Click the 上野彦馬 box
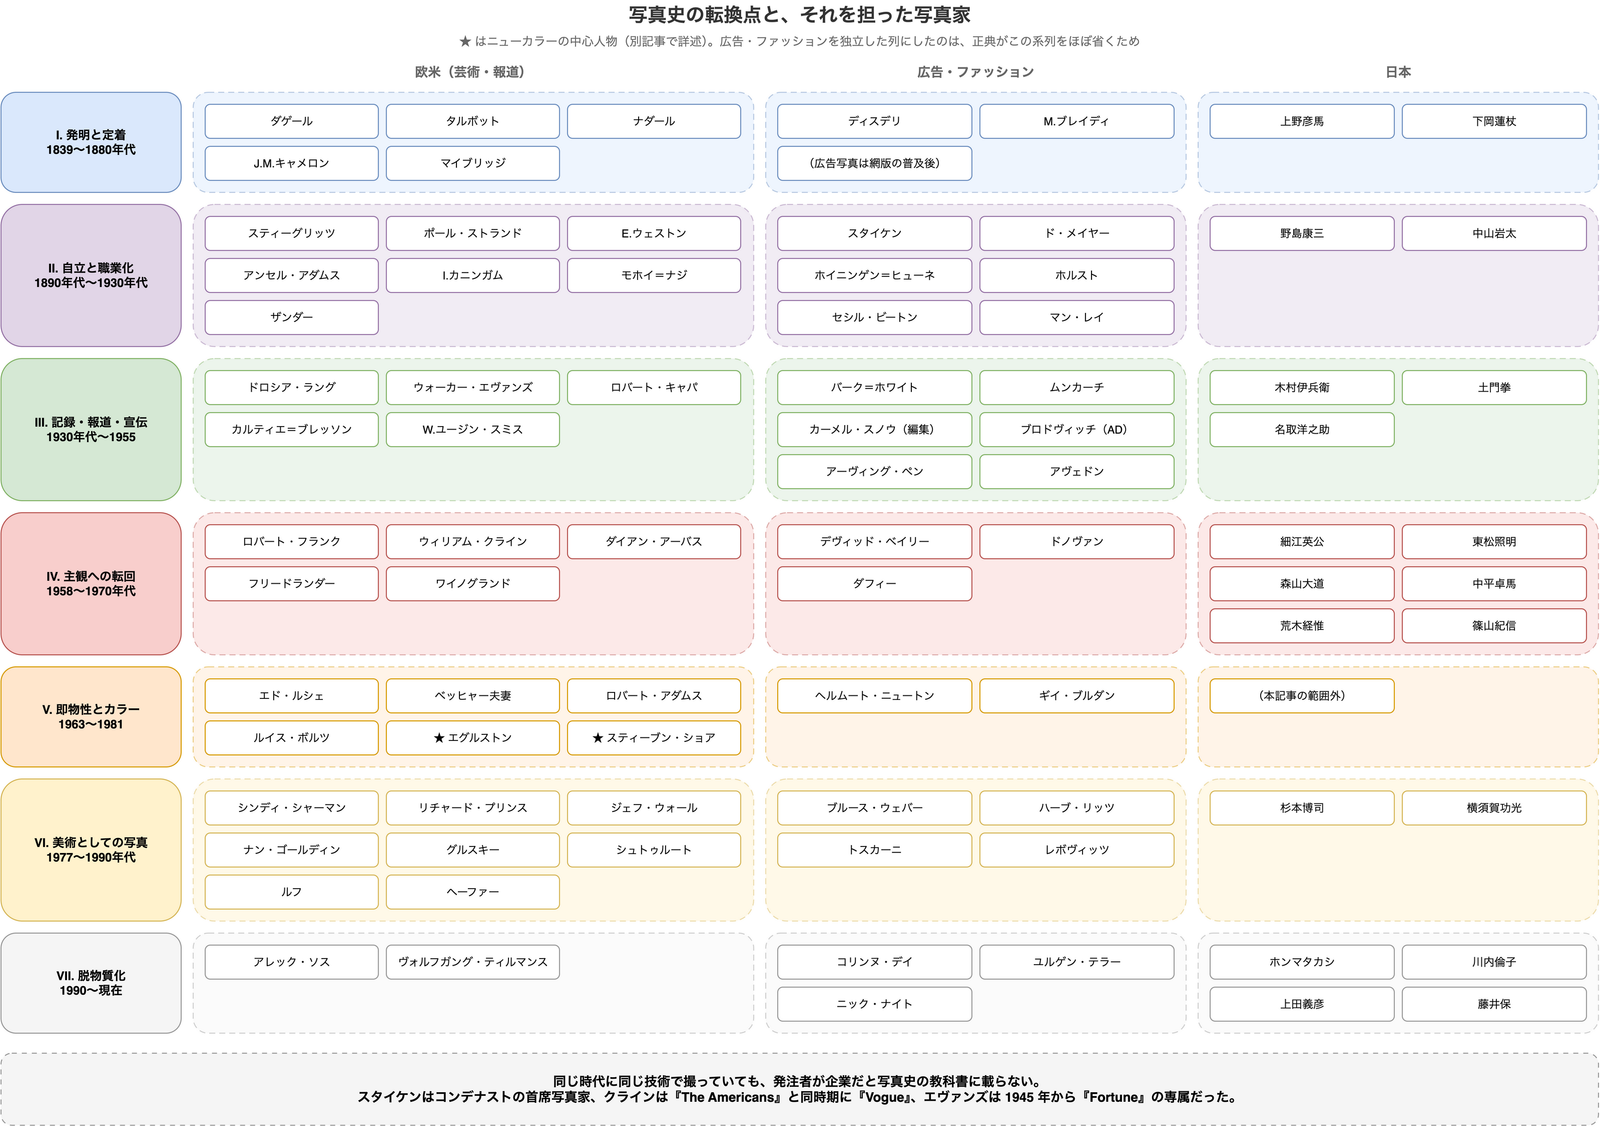 [x=1302, y=121]
